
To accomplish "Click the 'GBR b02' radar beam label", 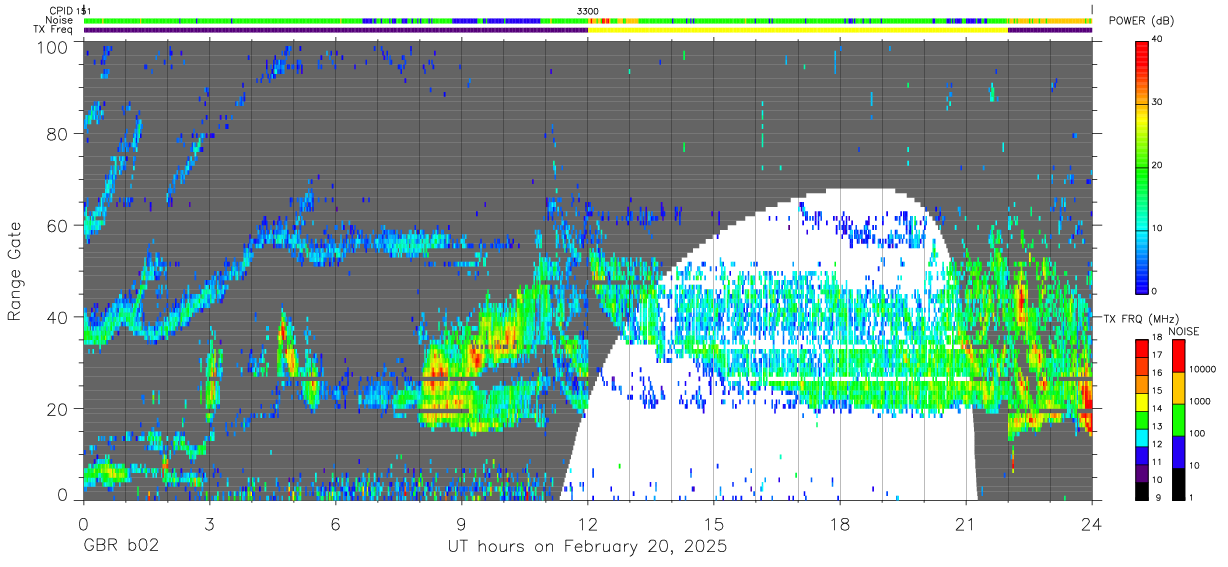I will [x=120, y=547].
